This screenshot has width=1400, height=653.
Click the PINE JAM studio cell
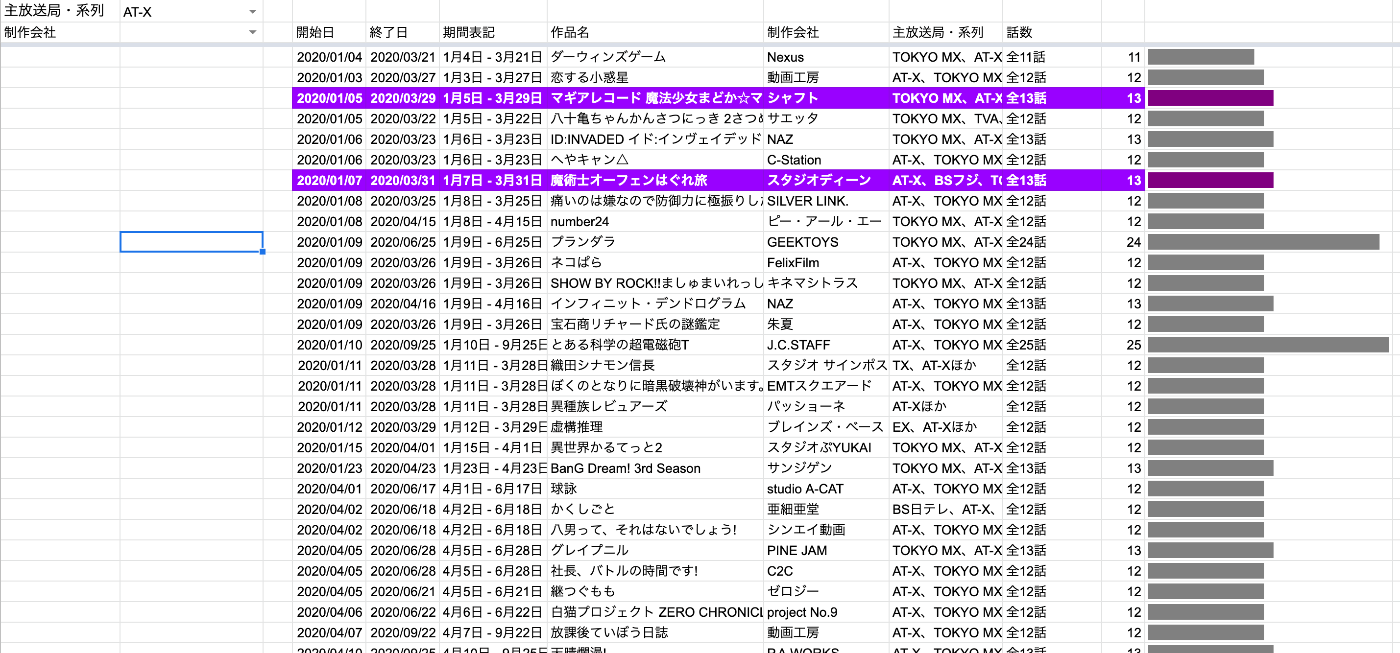[826, 550]
